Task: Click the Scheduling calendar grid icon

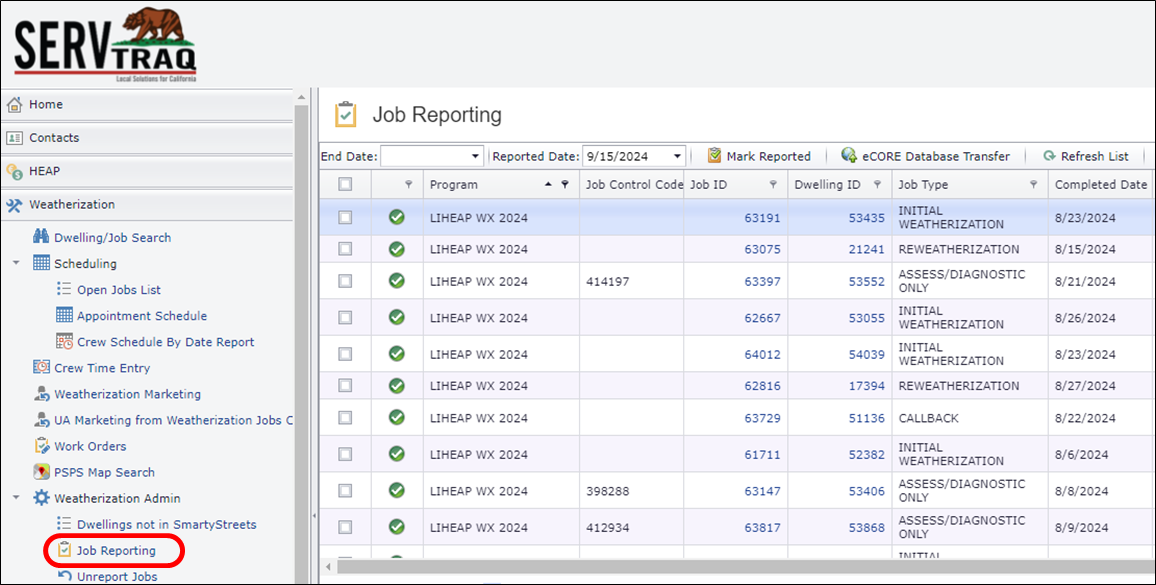Action: [x=41, y=263]
